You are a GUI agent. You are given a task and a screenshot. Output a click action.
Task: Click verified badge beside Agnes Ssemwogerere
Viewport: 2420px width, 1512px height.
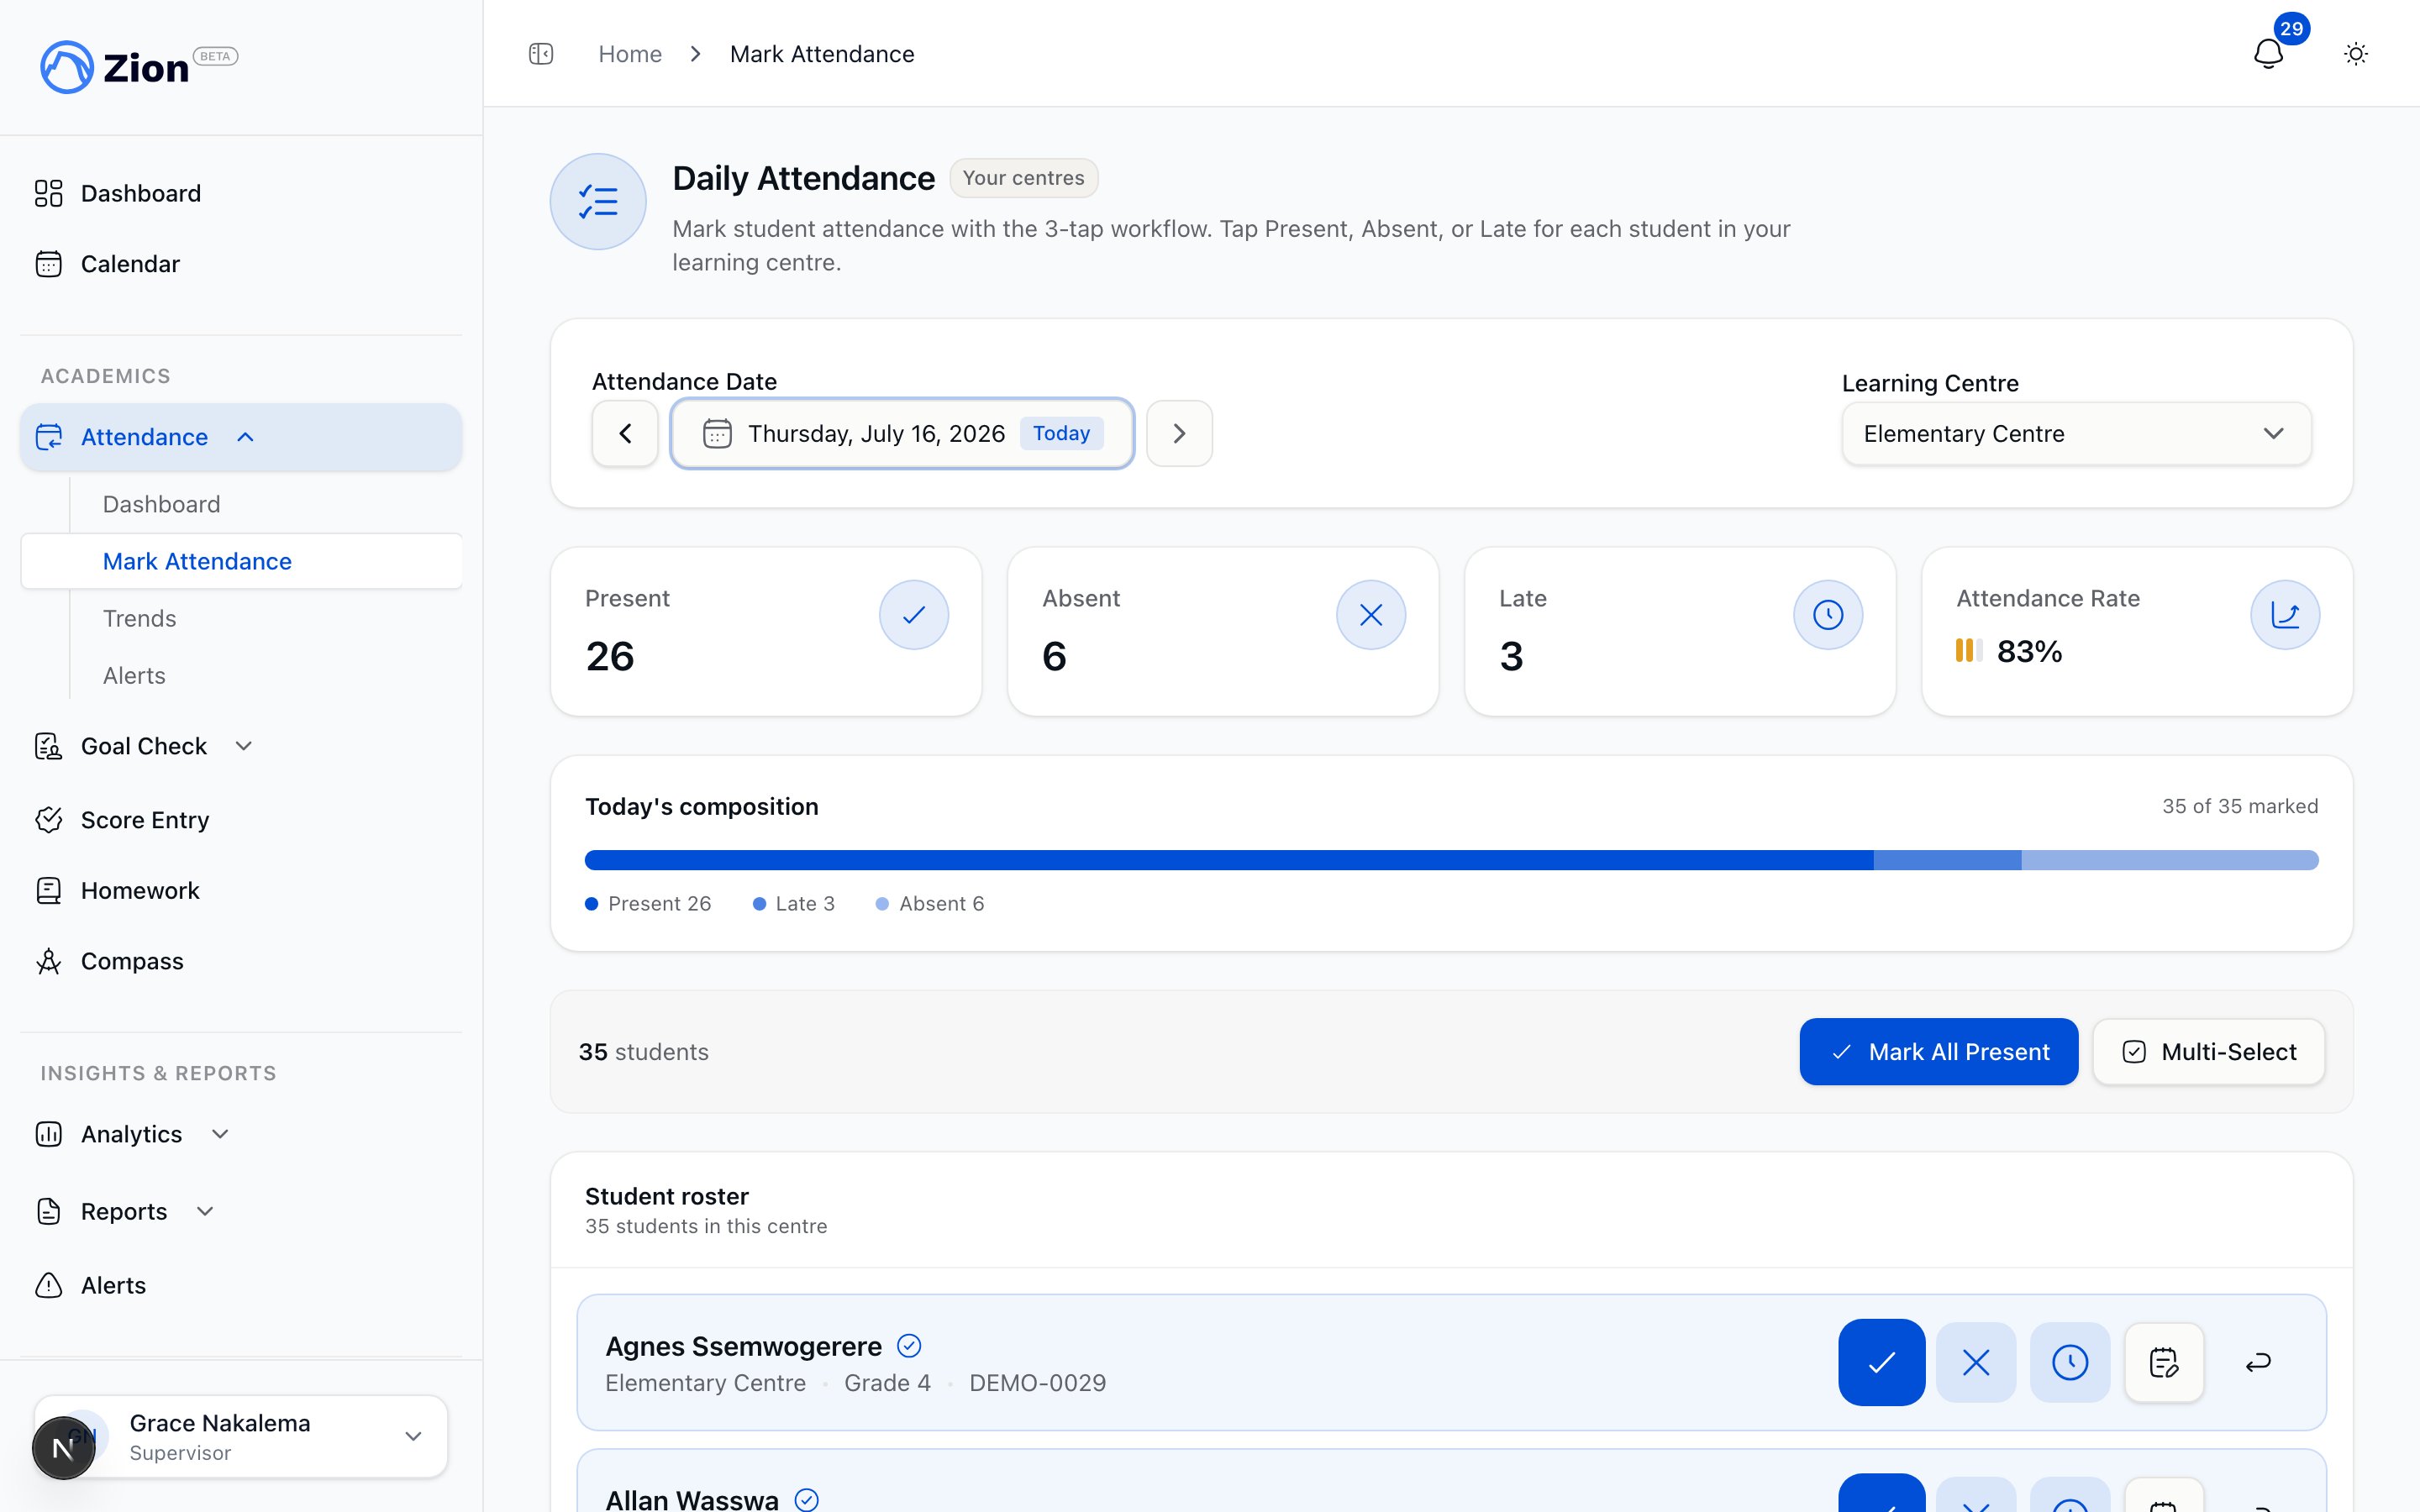909,1346
